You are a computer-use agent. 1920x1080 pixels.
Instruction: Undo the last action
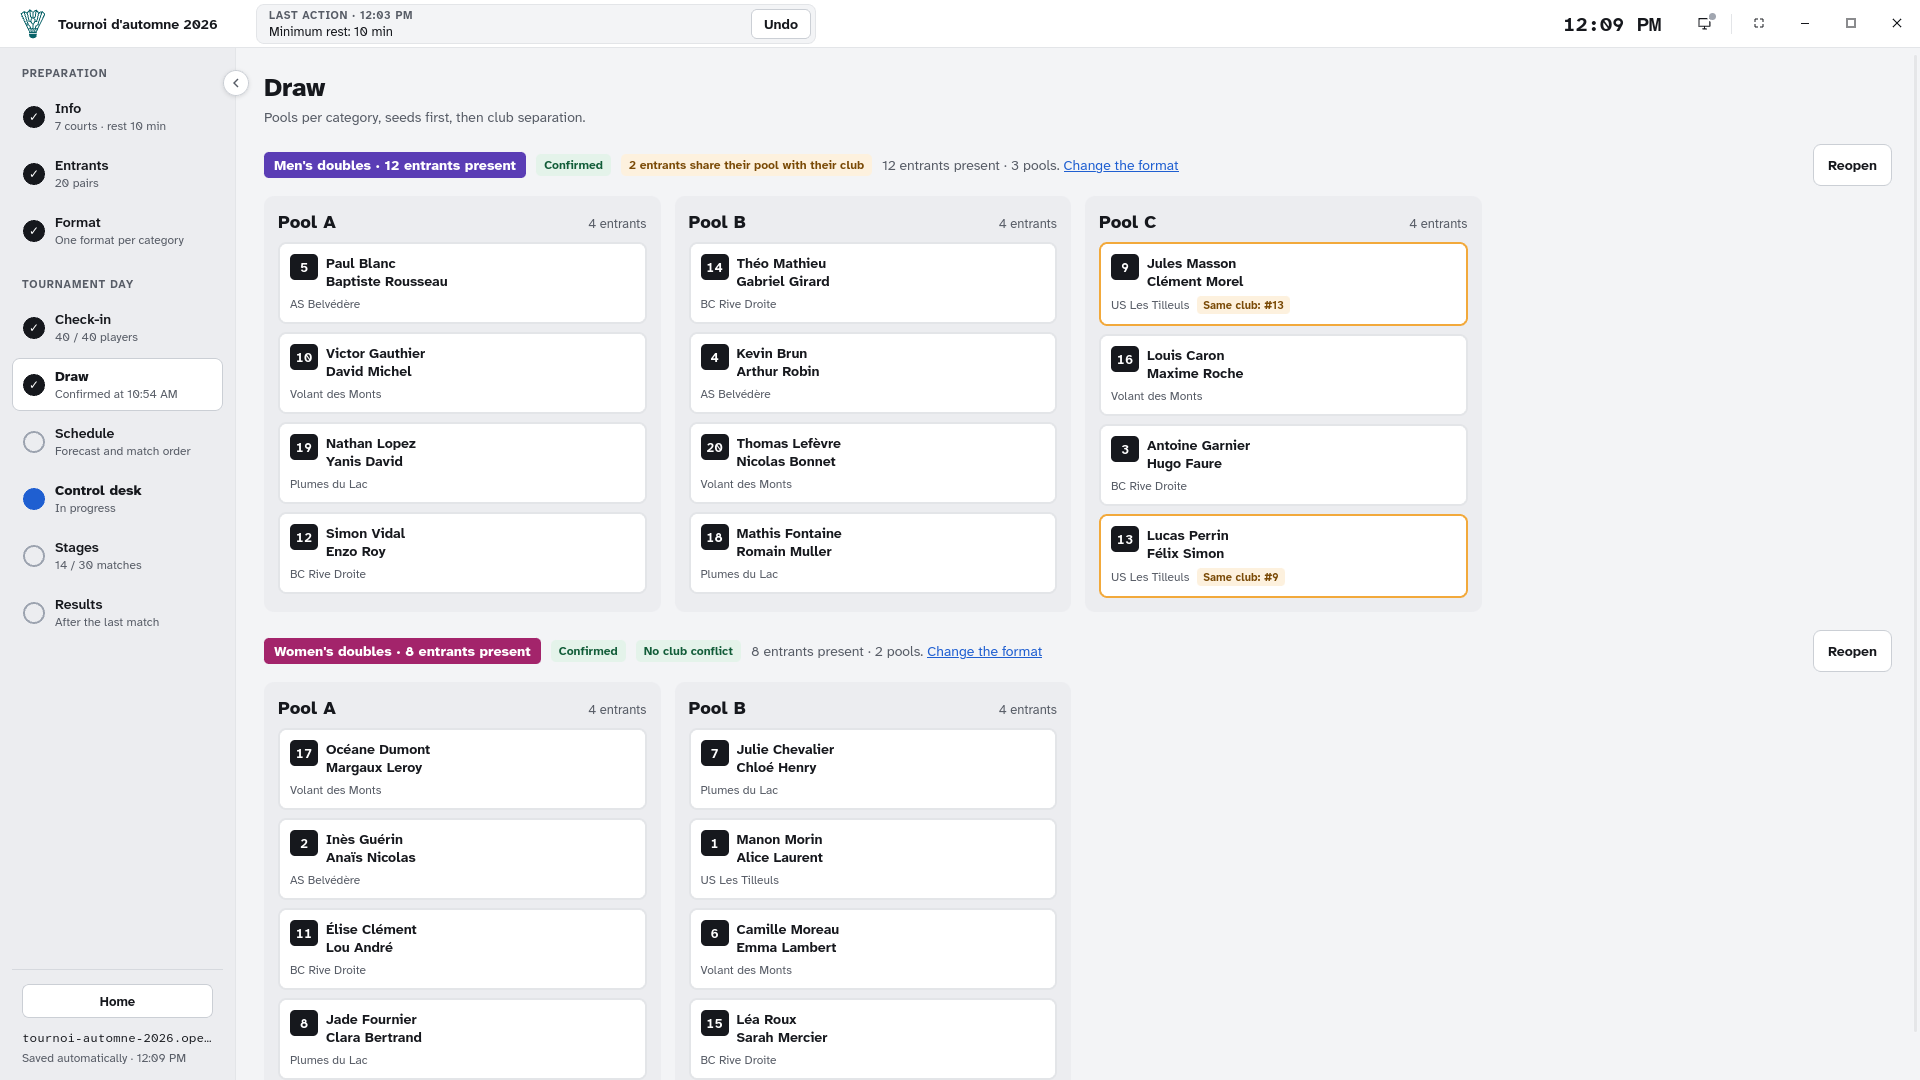[x=781, y=24]
